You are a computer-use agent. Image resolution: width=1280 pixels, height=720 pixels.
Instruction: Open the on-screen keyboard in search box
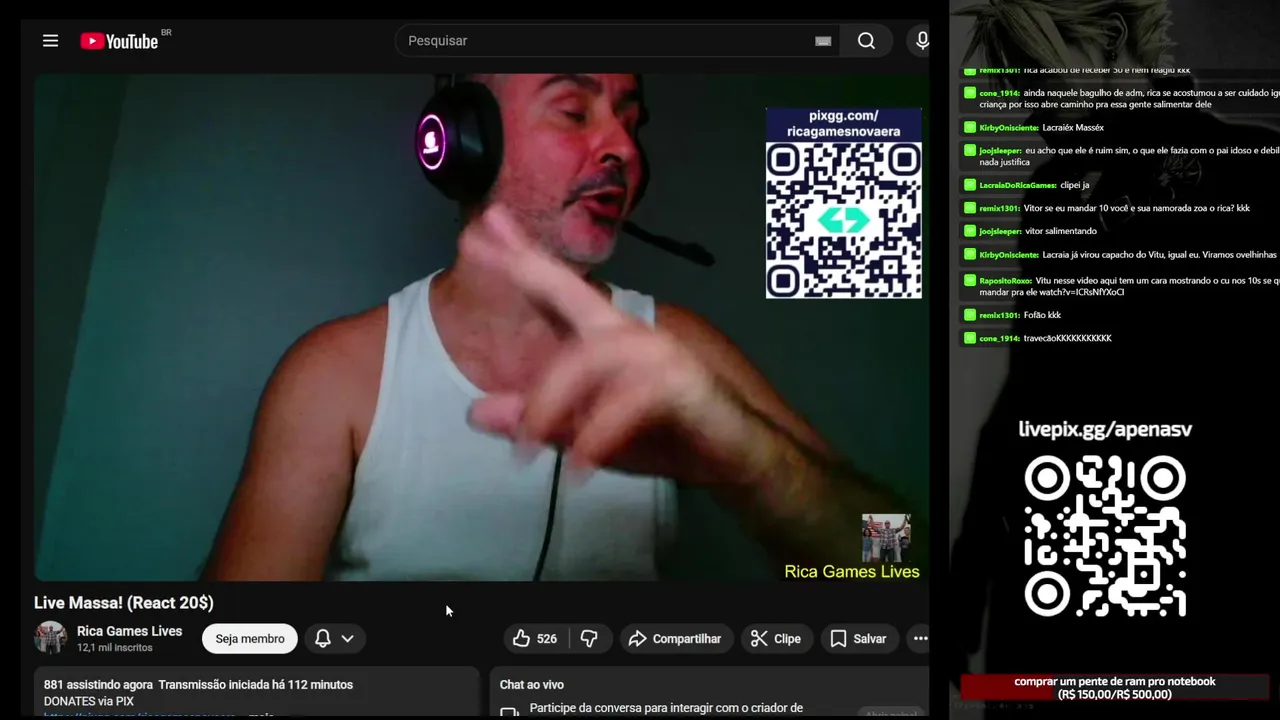pos(823,41)
